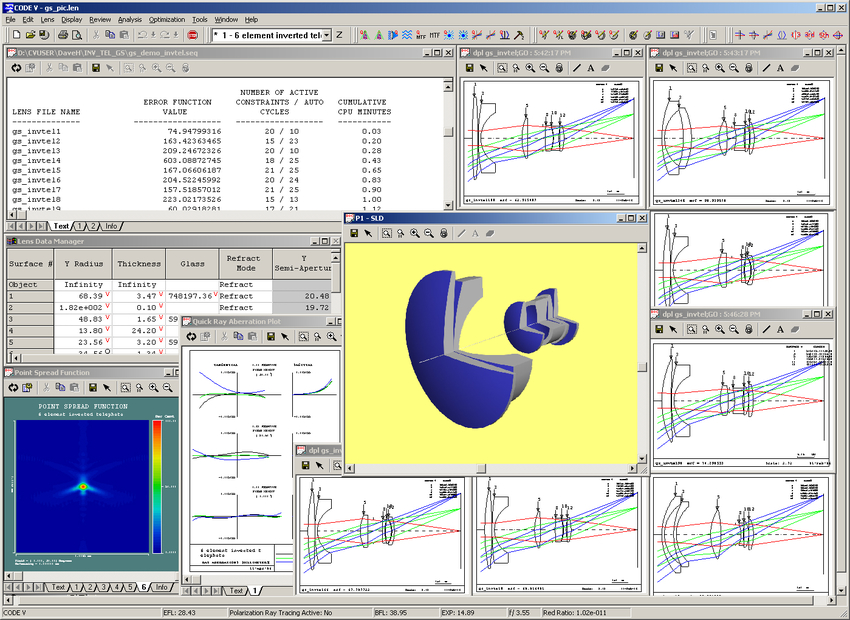
Task: Click the Y Radius column header
Action: [83, 264]
